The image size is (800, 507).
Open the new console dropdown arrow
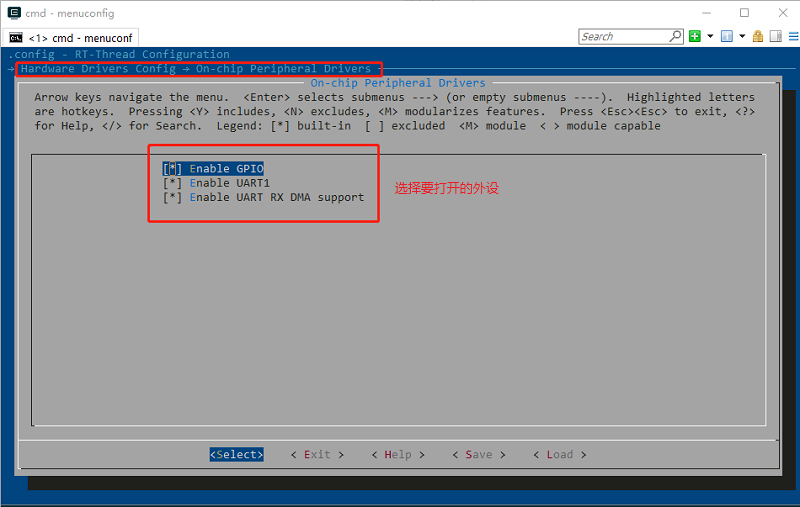[710, 36]
